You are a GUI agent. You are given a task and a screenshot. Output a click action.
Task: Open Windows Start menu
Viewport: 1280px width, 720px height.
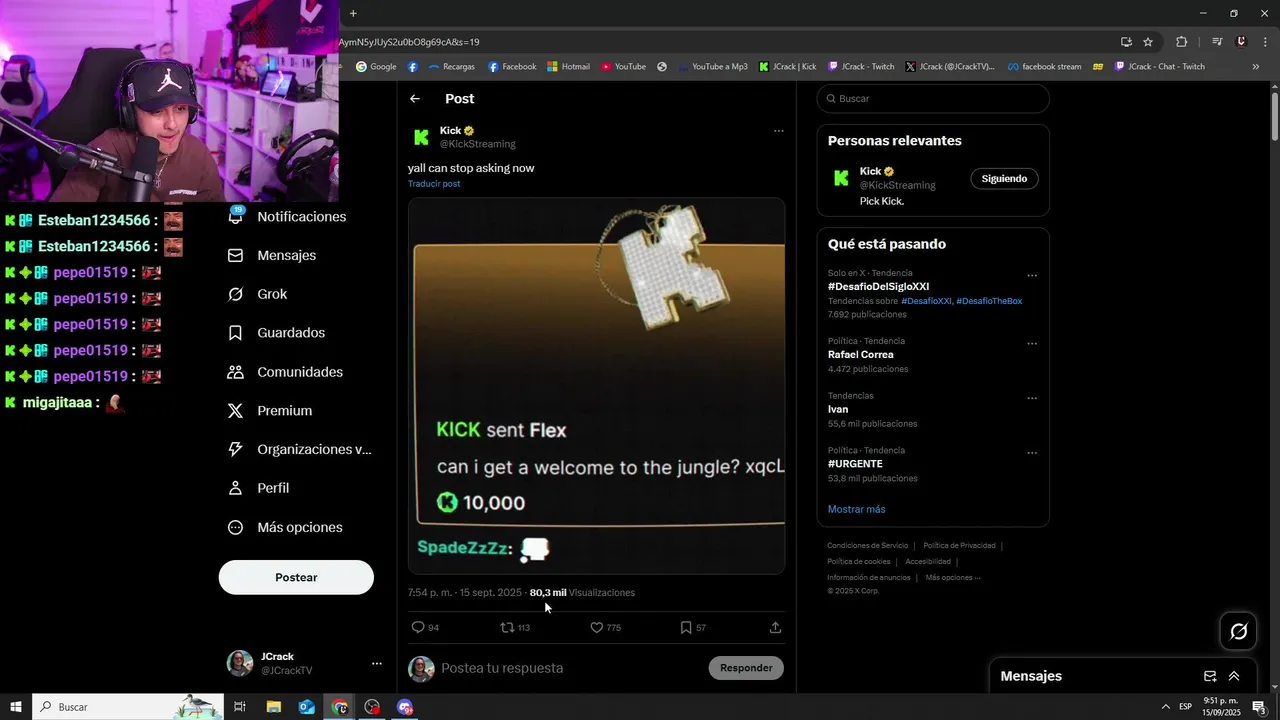tap(16, 707)
